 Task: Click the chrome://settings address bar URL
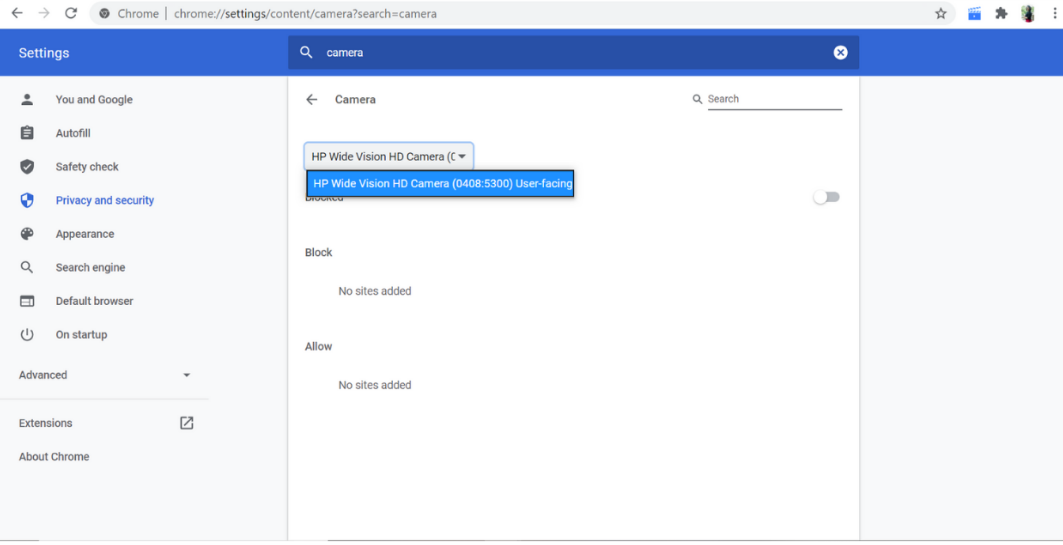[305, 14]
